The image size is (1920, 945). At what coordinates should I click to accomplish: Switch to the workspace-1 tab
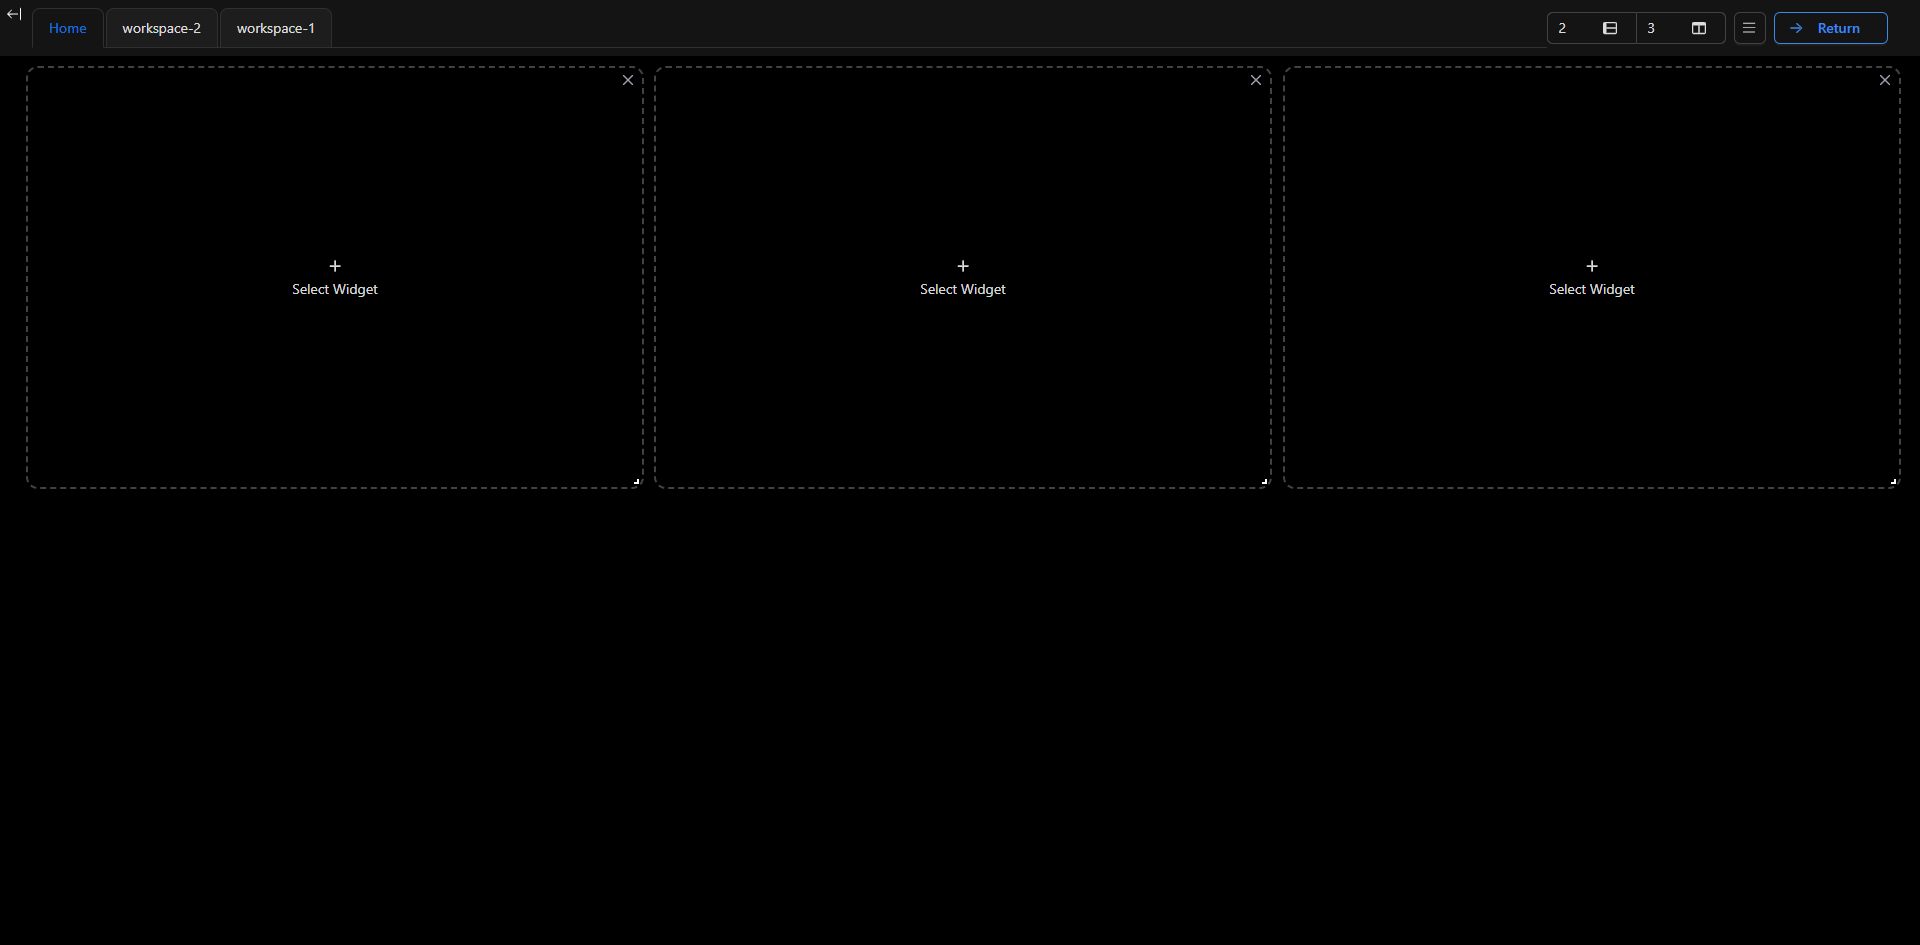pyautogui.click(x=275, y=28)
